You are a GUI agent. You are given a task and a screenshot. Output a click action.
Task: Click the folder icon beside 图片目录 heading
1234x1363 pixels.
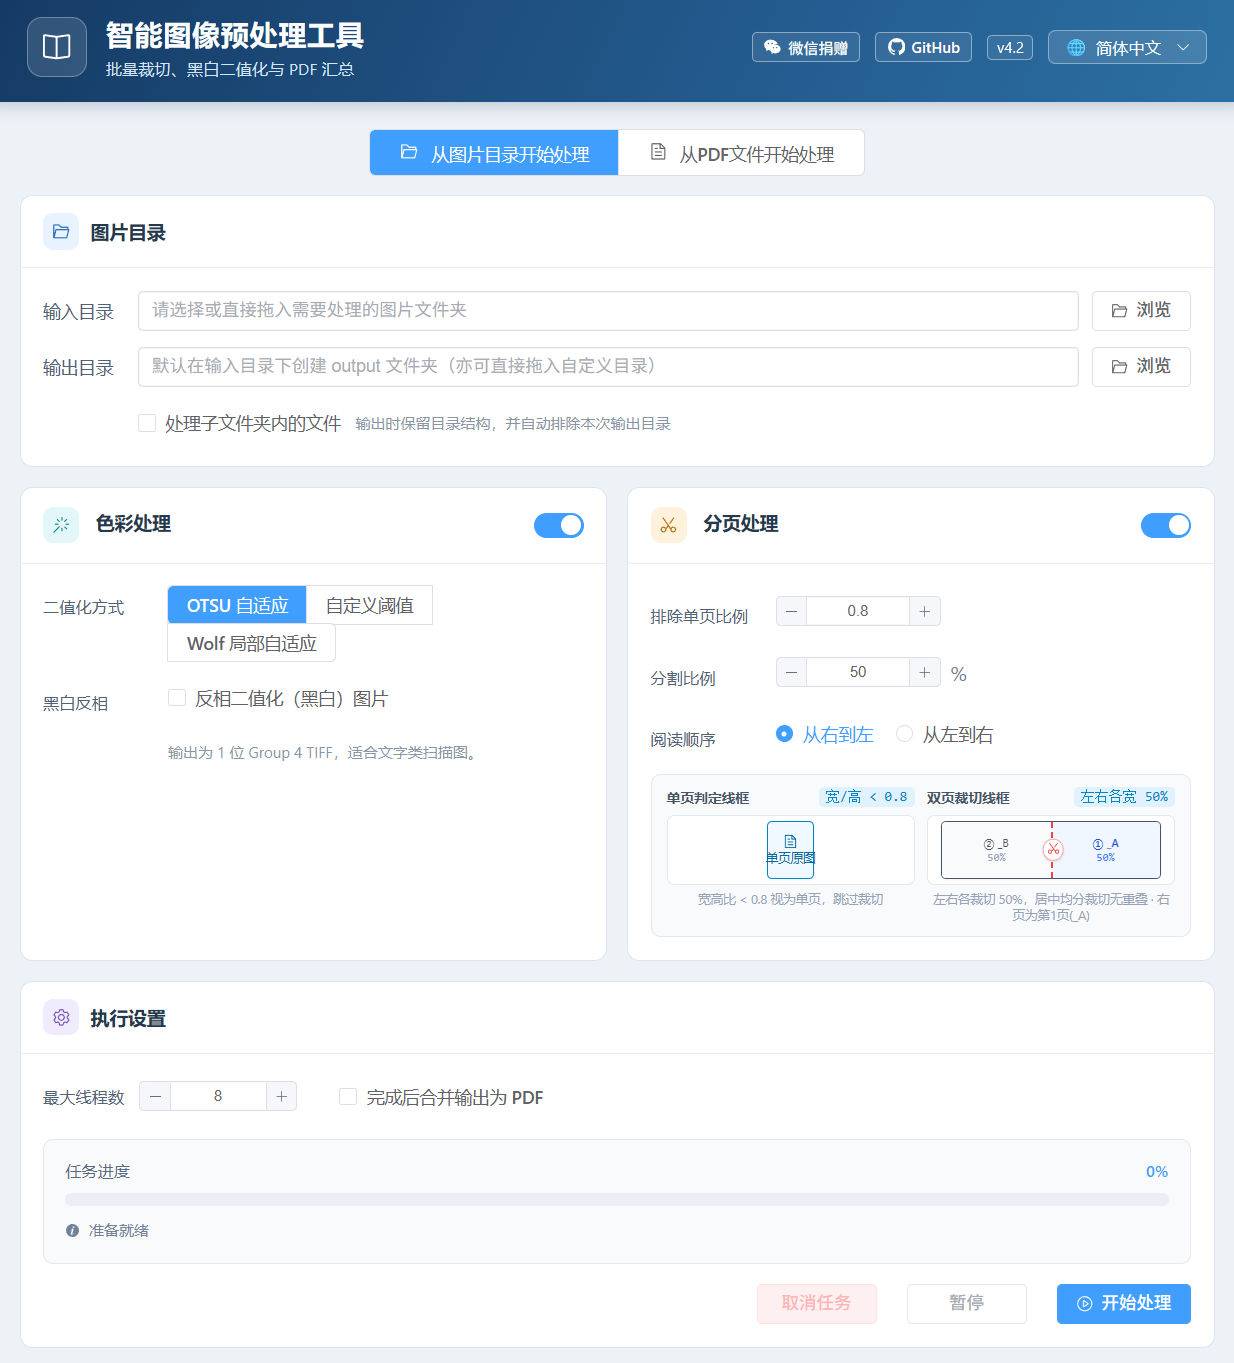tap(61, 232)
